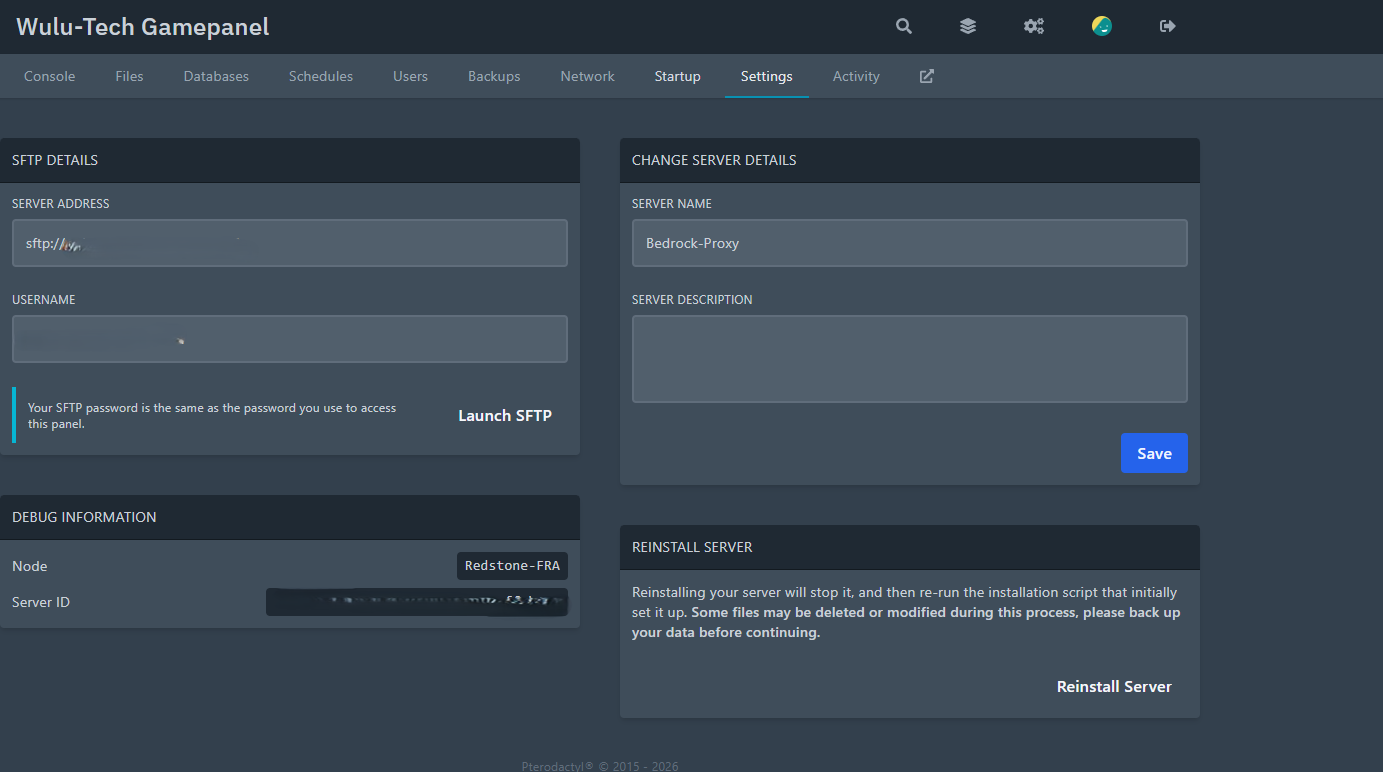
Task: Switch to the Console tab
Action: click(x=50, y=76)
